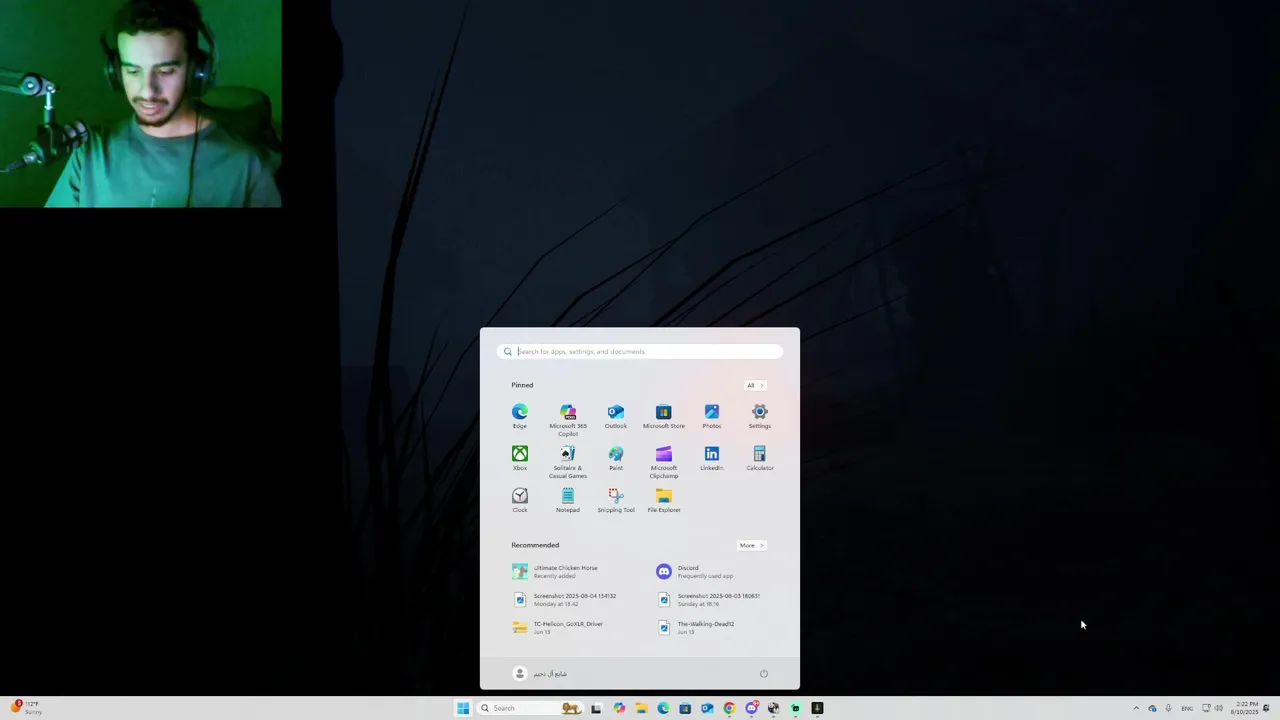The image size is (1280, 720).
Task: Launch Paint from pinned apps
Action: (616, 459)
